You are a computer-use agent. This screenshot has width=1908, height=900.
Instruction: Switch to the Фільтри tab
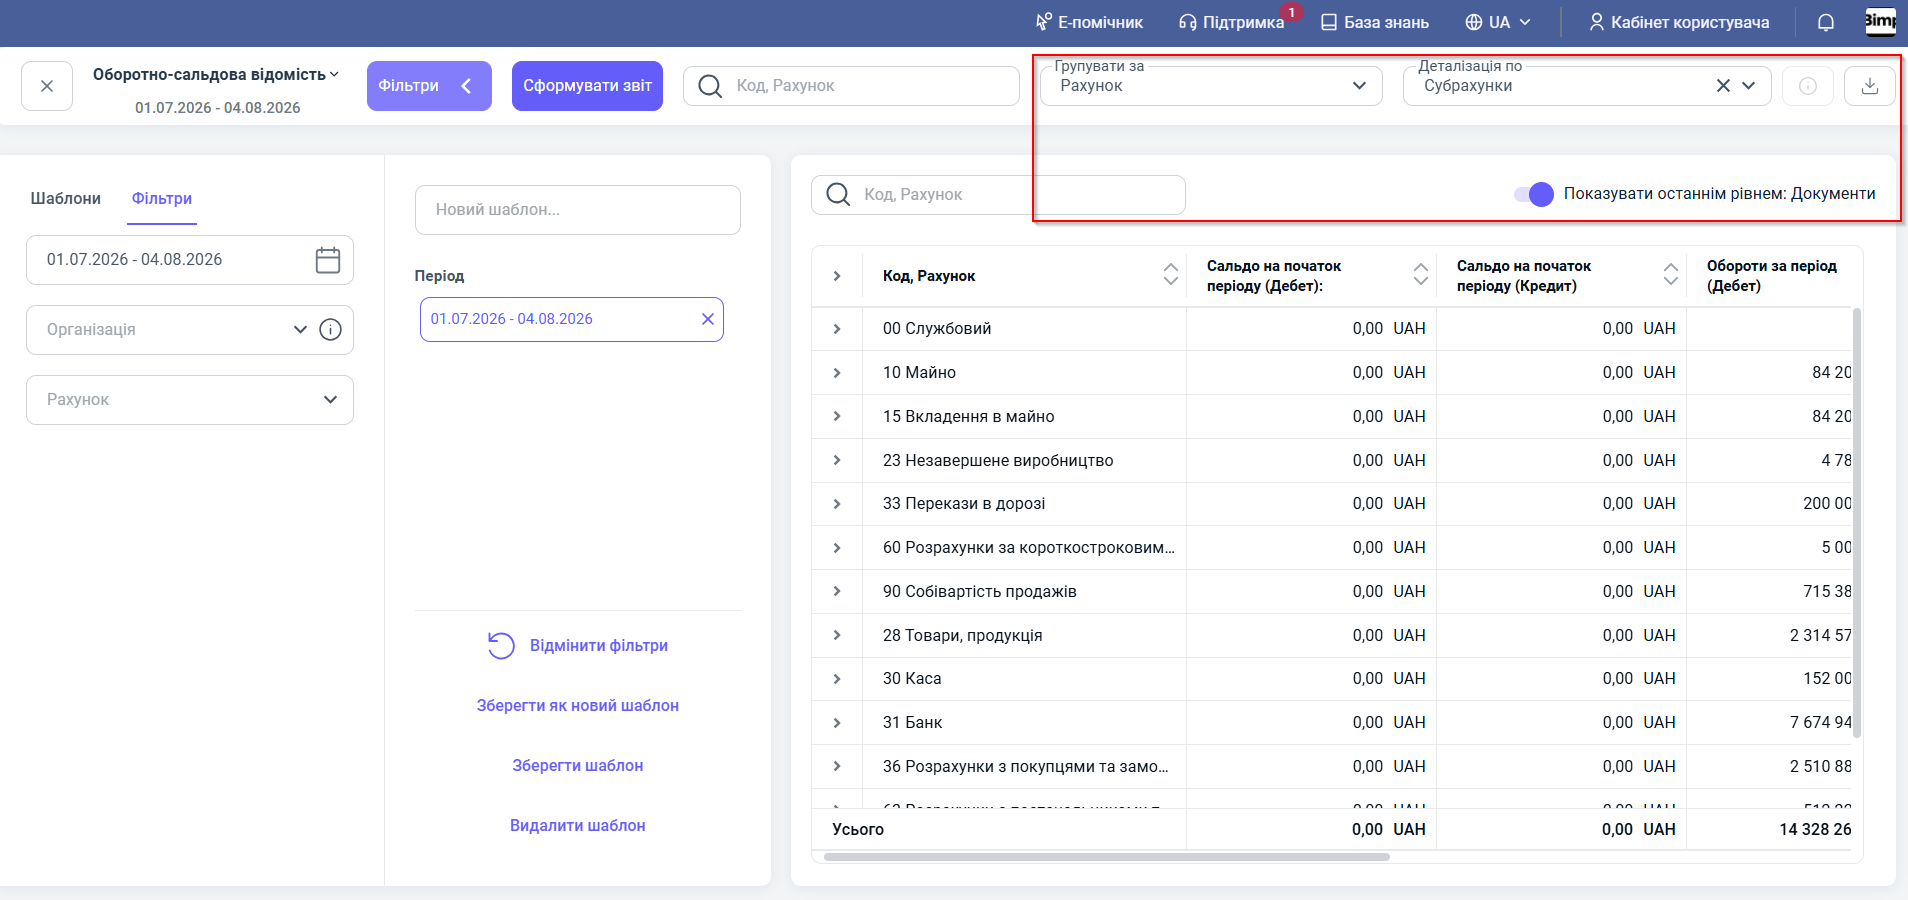point(162,198)
